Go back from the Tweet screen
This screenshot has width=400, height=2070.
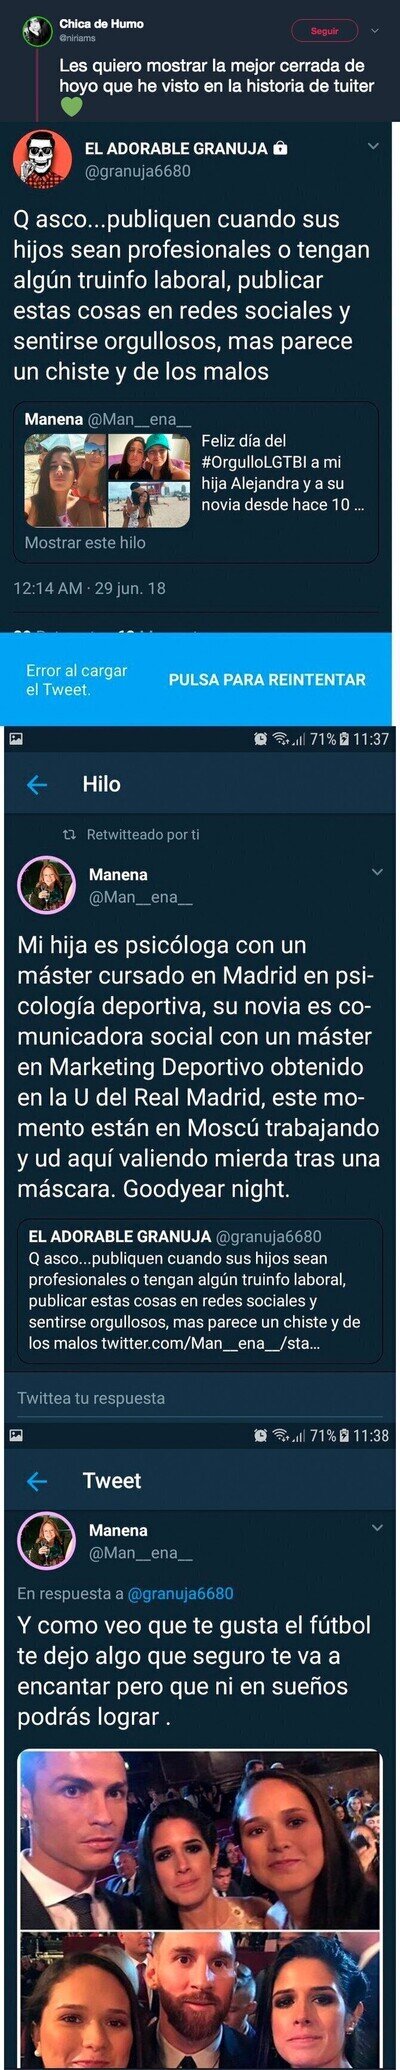(37, 1481)
